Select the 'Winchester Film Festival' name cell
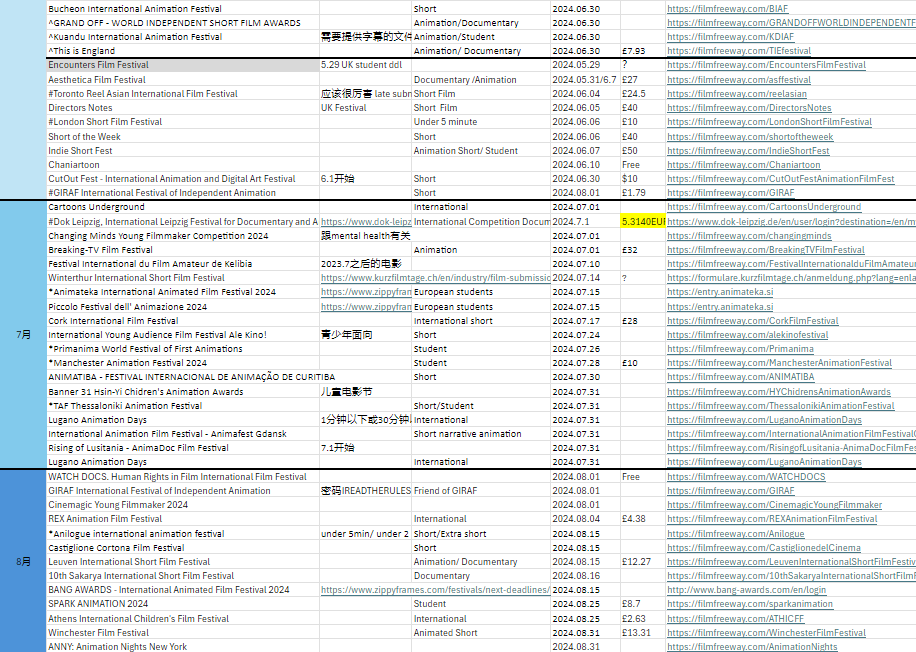The image size is (916, 652). click(183, 633)
